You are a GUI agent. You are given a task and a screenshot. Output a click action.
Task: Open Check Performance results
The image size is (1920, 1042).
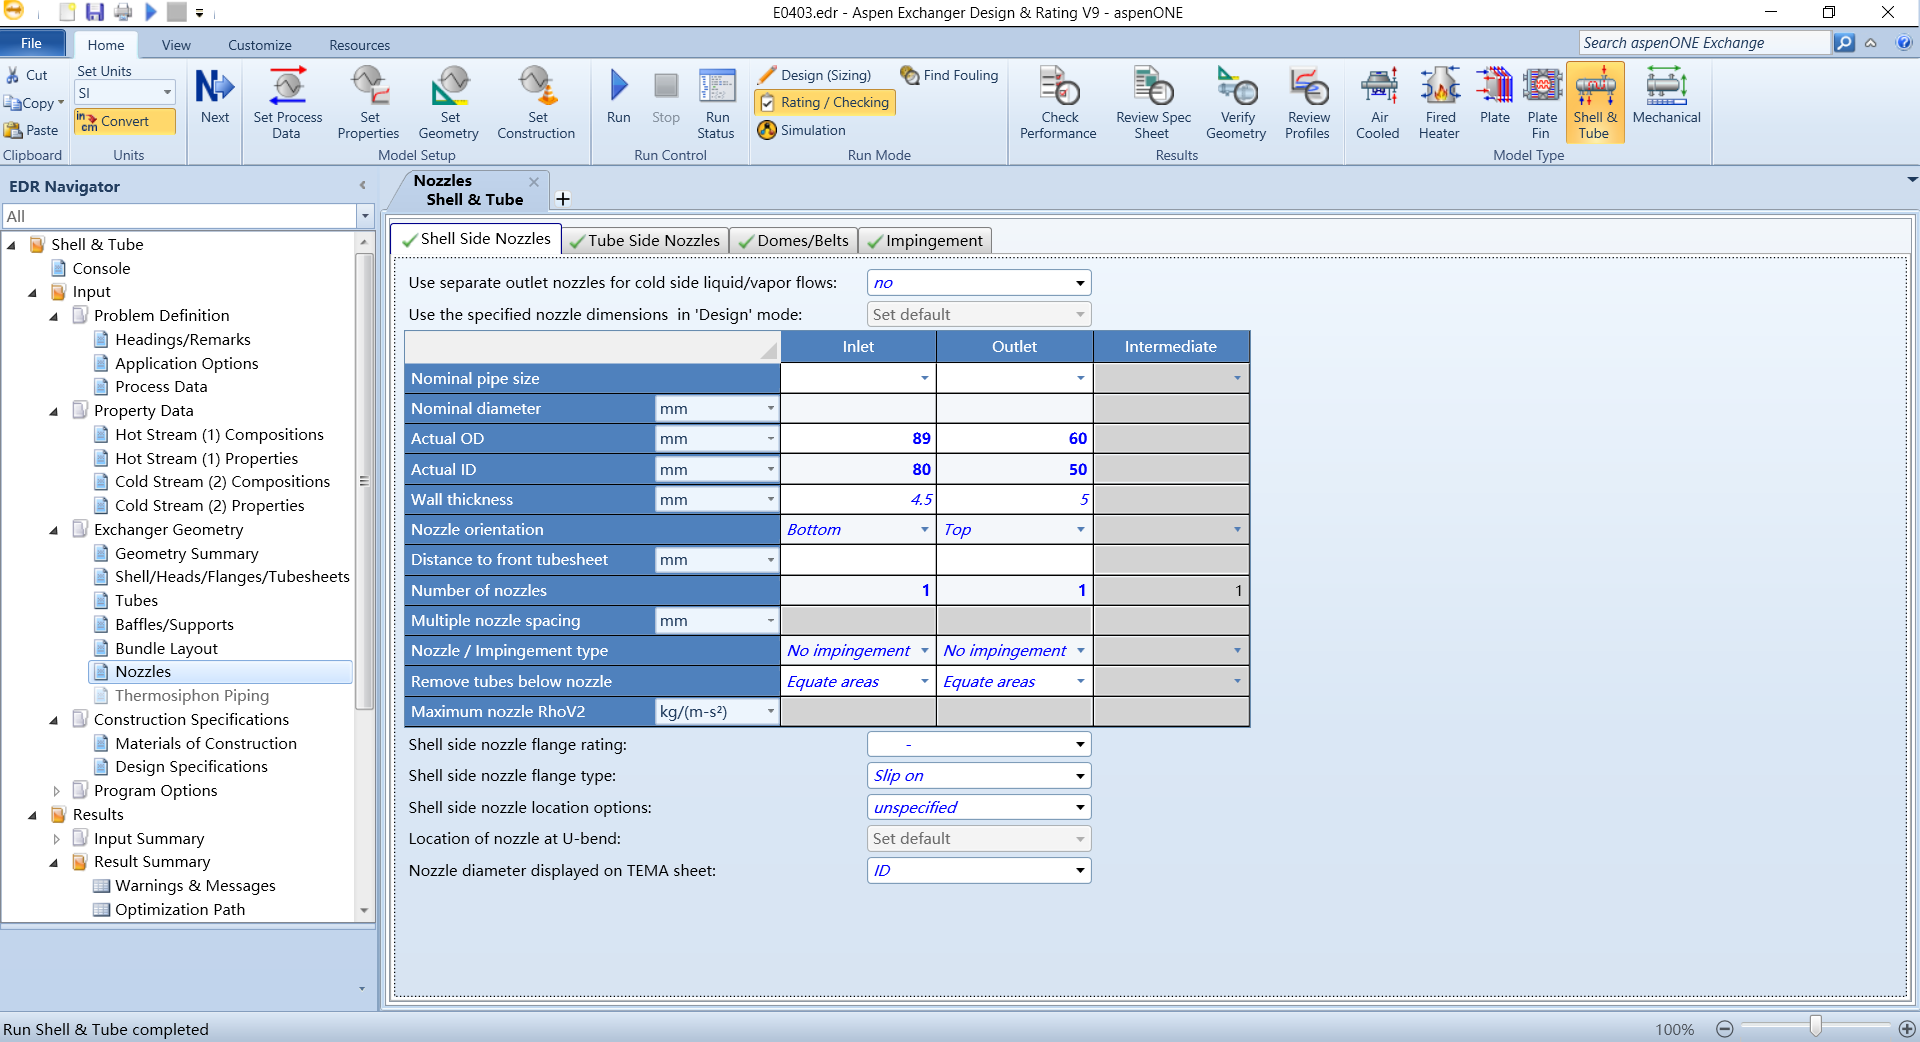pos(1059,103)
